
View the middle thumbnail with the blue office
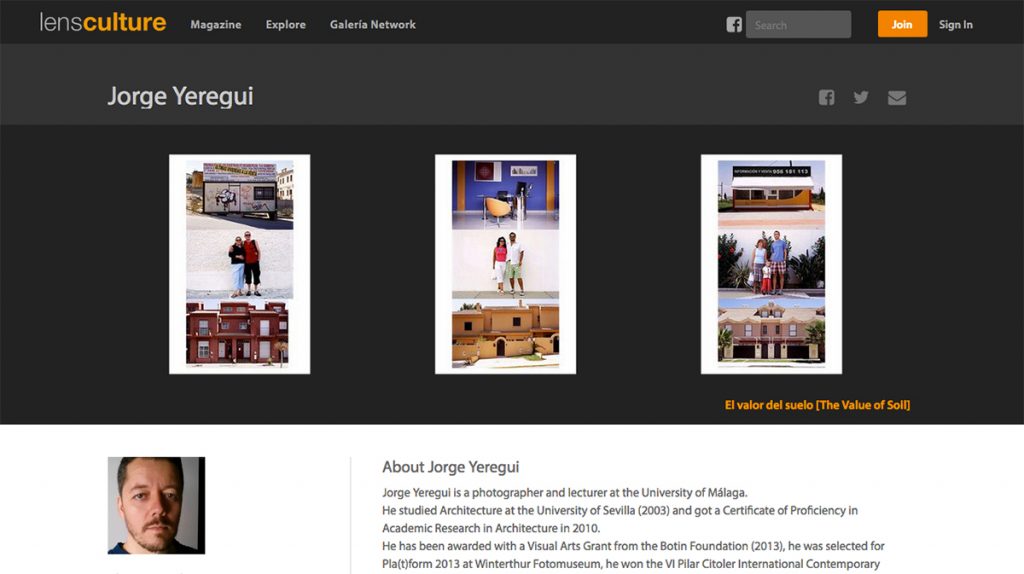tap(505, 264)
